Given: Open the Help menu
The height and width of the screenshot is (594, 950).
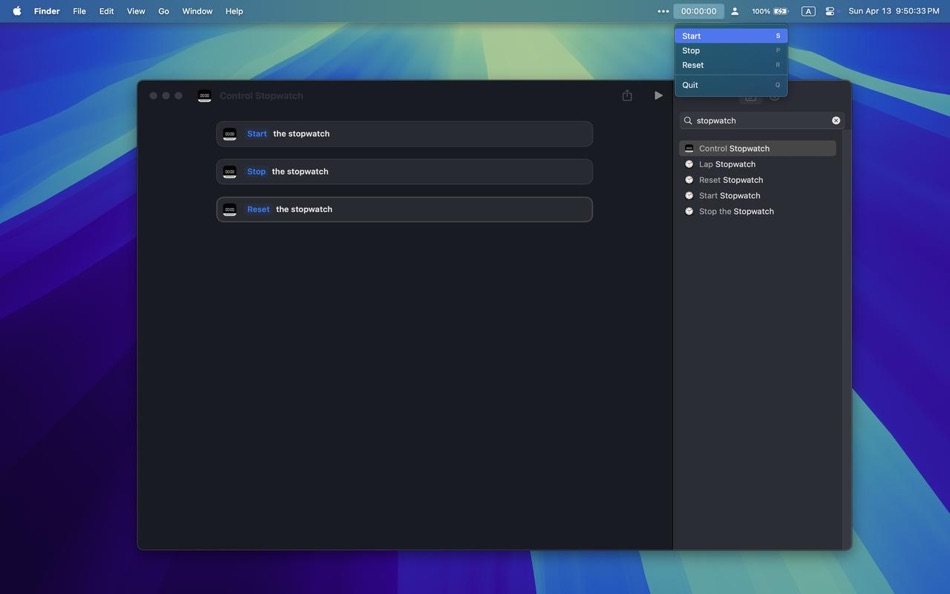Looking at the screenshot, I should (x=234, y=11).
